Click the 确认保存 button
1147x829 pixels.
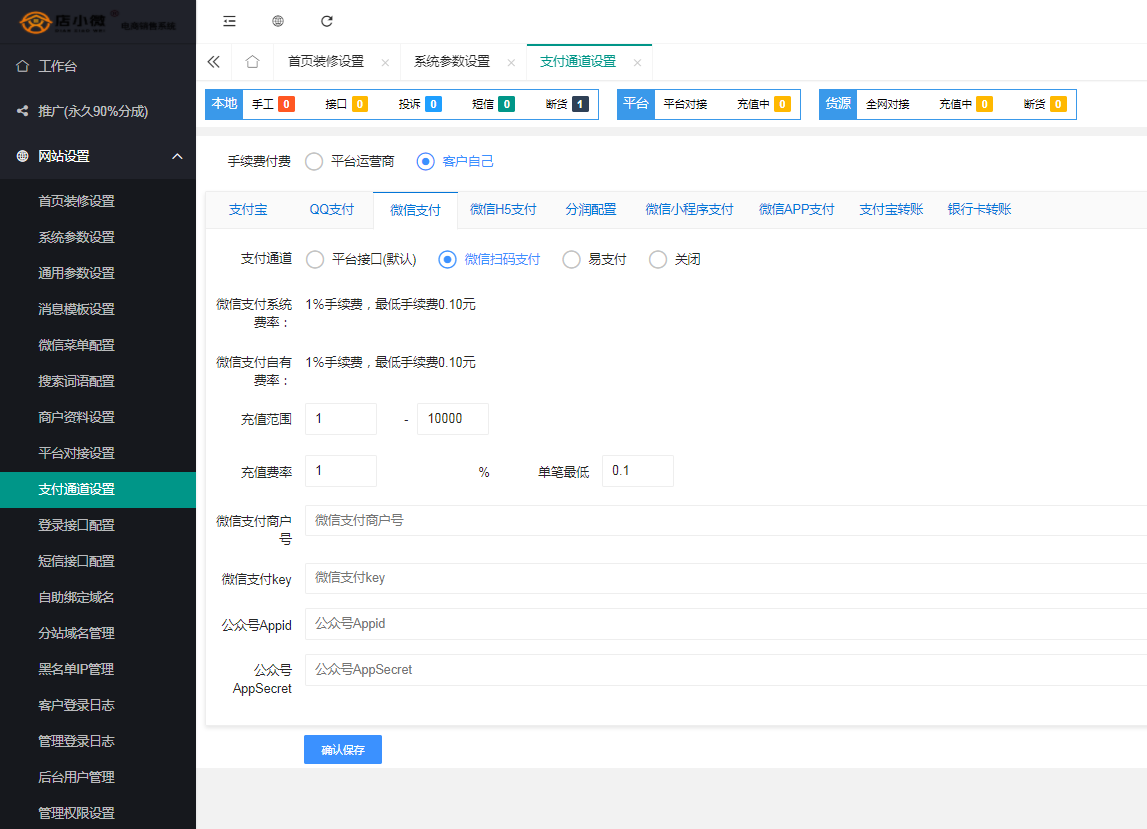click(342, 750)
